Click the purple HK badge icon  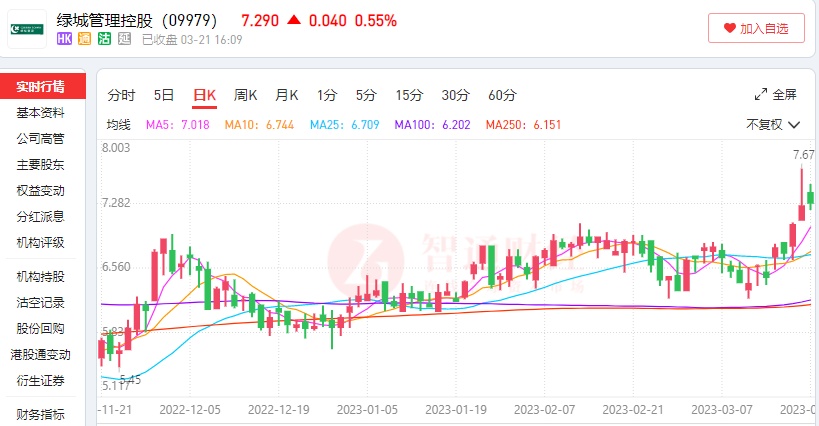pyautogui.click(x=64, y=39)
